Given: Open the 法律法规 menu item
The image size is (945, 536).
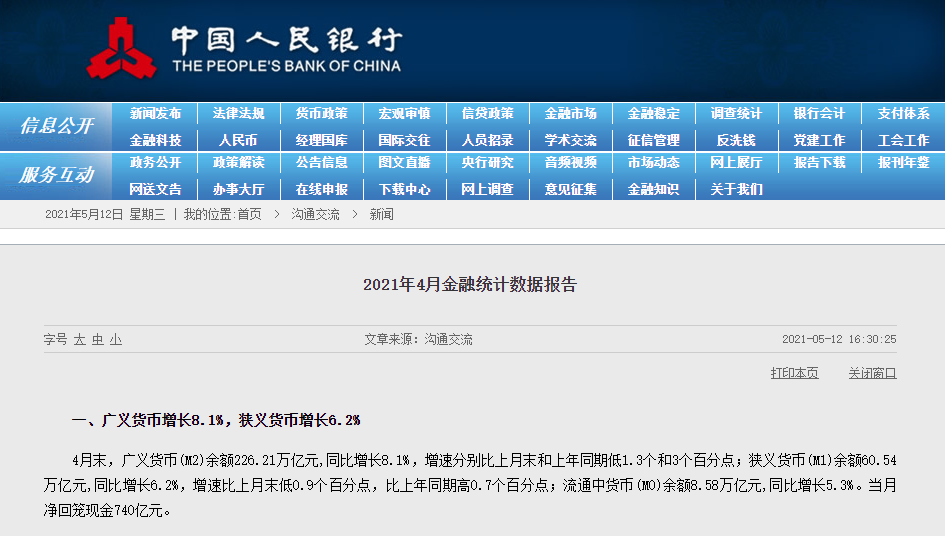Looking at the screenshot, I should pyautogui.click(x=239, y=113).
